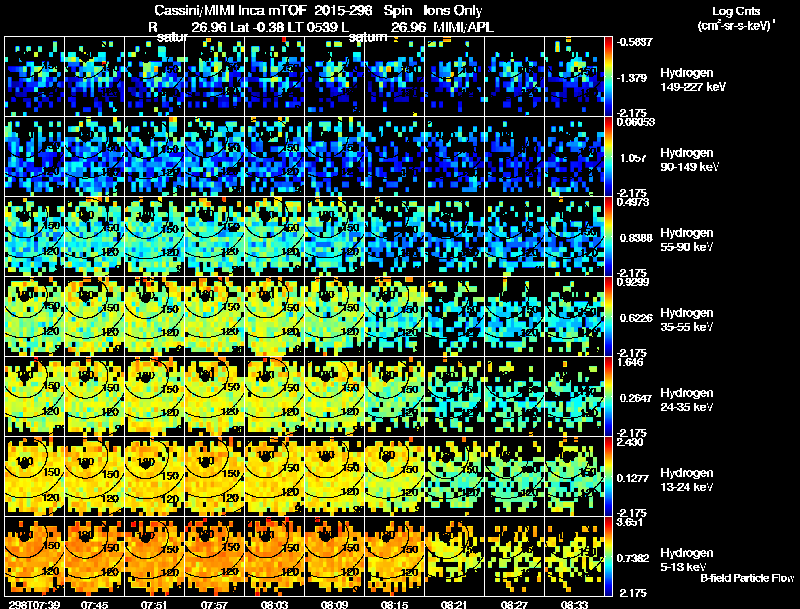Click the '-0.5837' colorbar maximum value

pos(635,42)
